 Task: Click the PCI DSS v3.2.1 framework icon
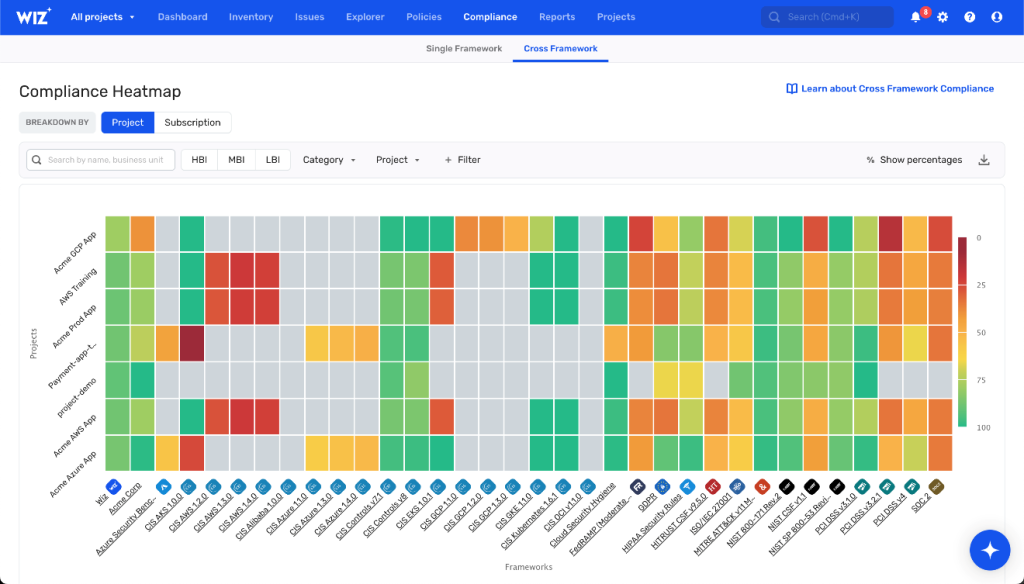886,487
